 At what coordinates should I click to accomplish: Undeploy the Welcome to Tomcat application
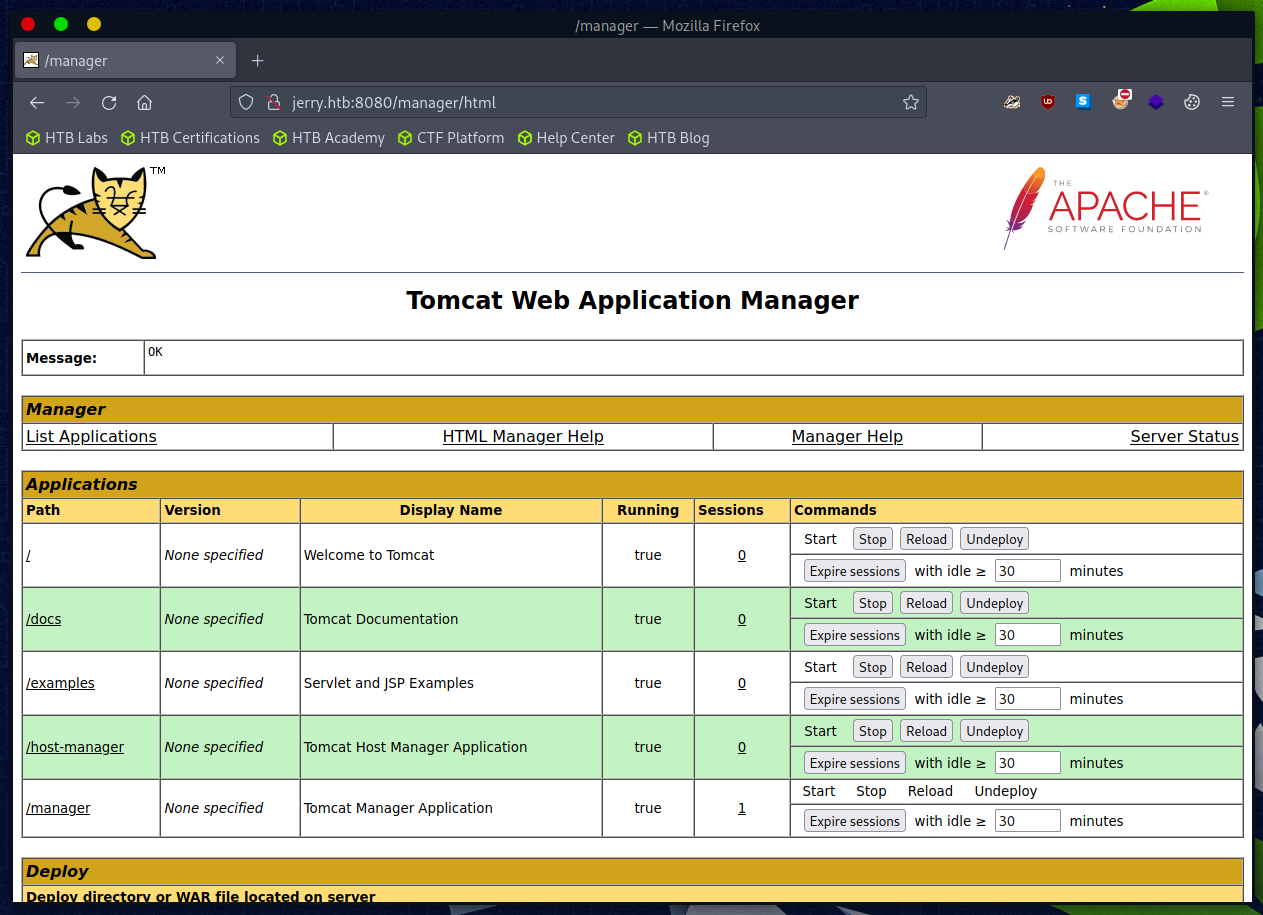click(995, 539)
